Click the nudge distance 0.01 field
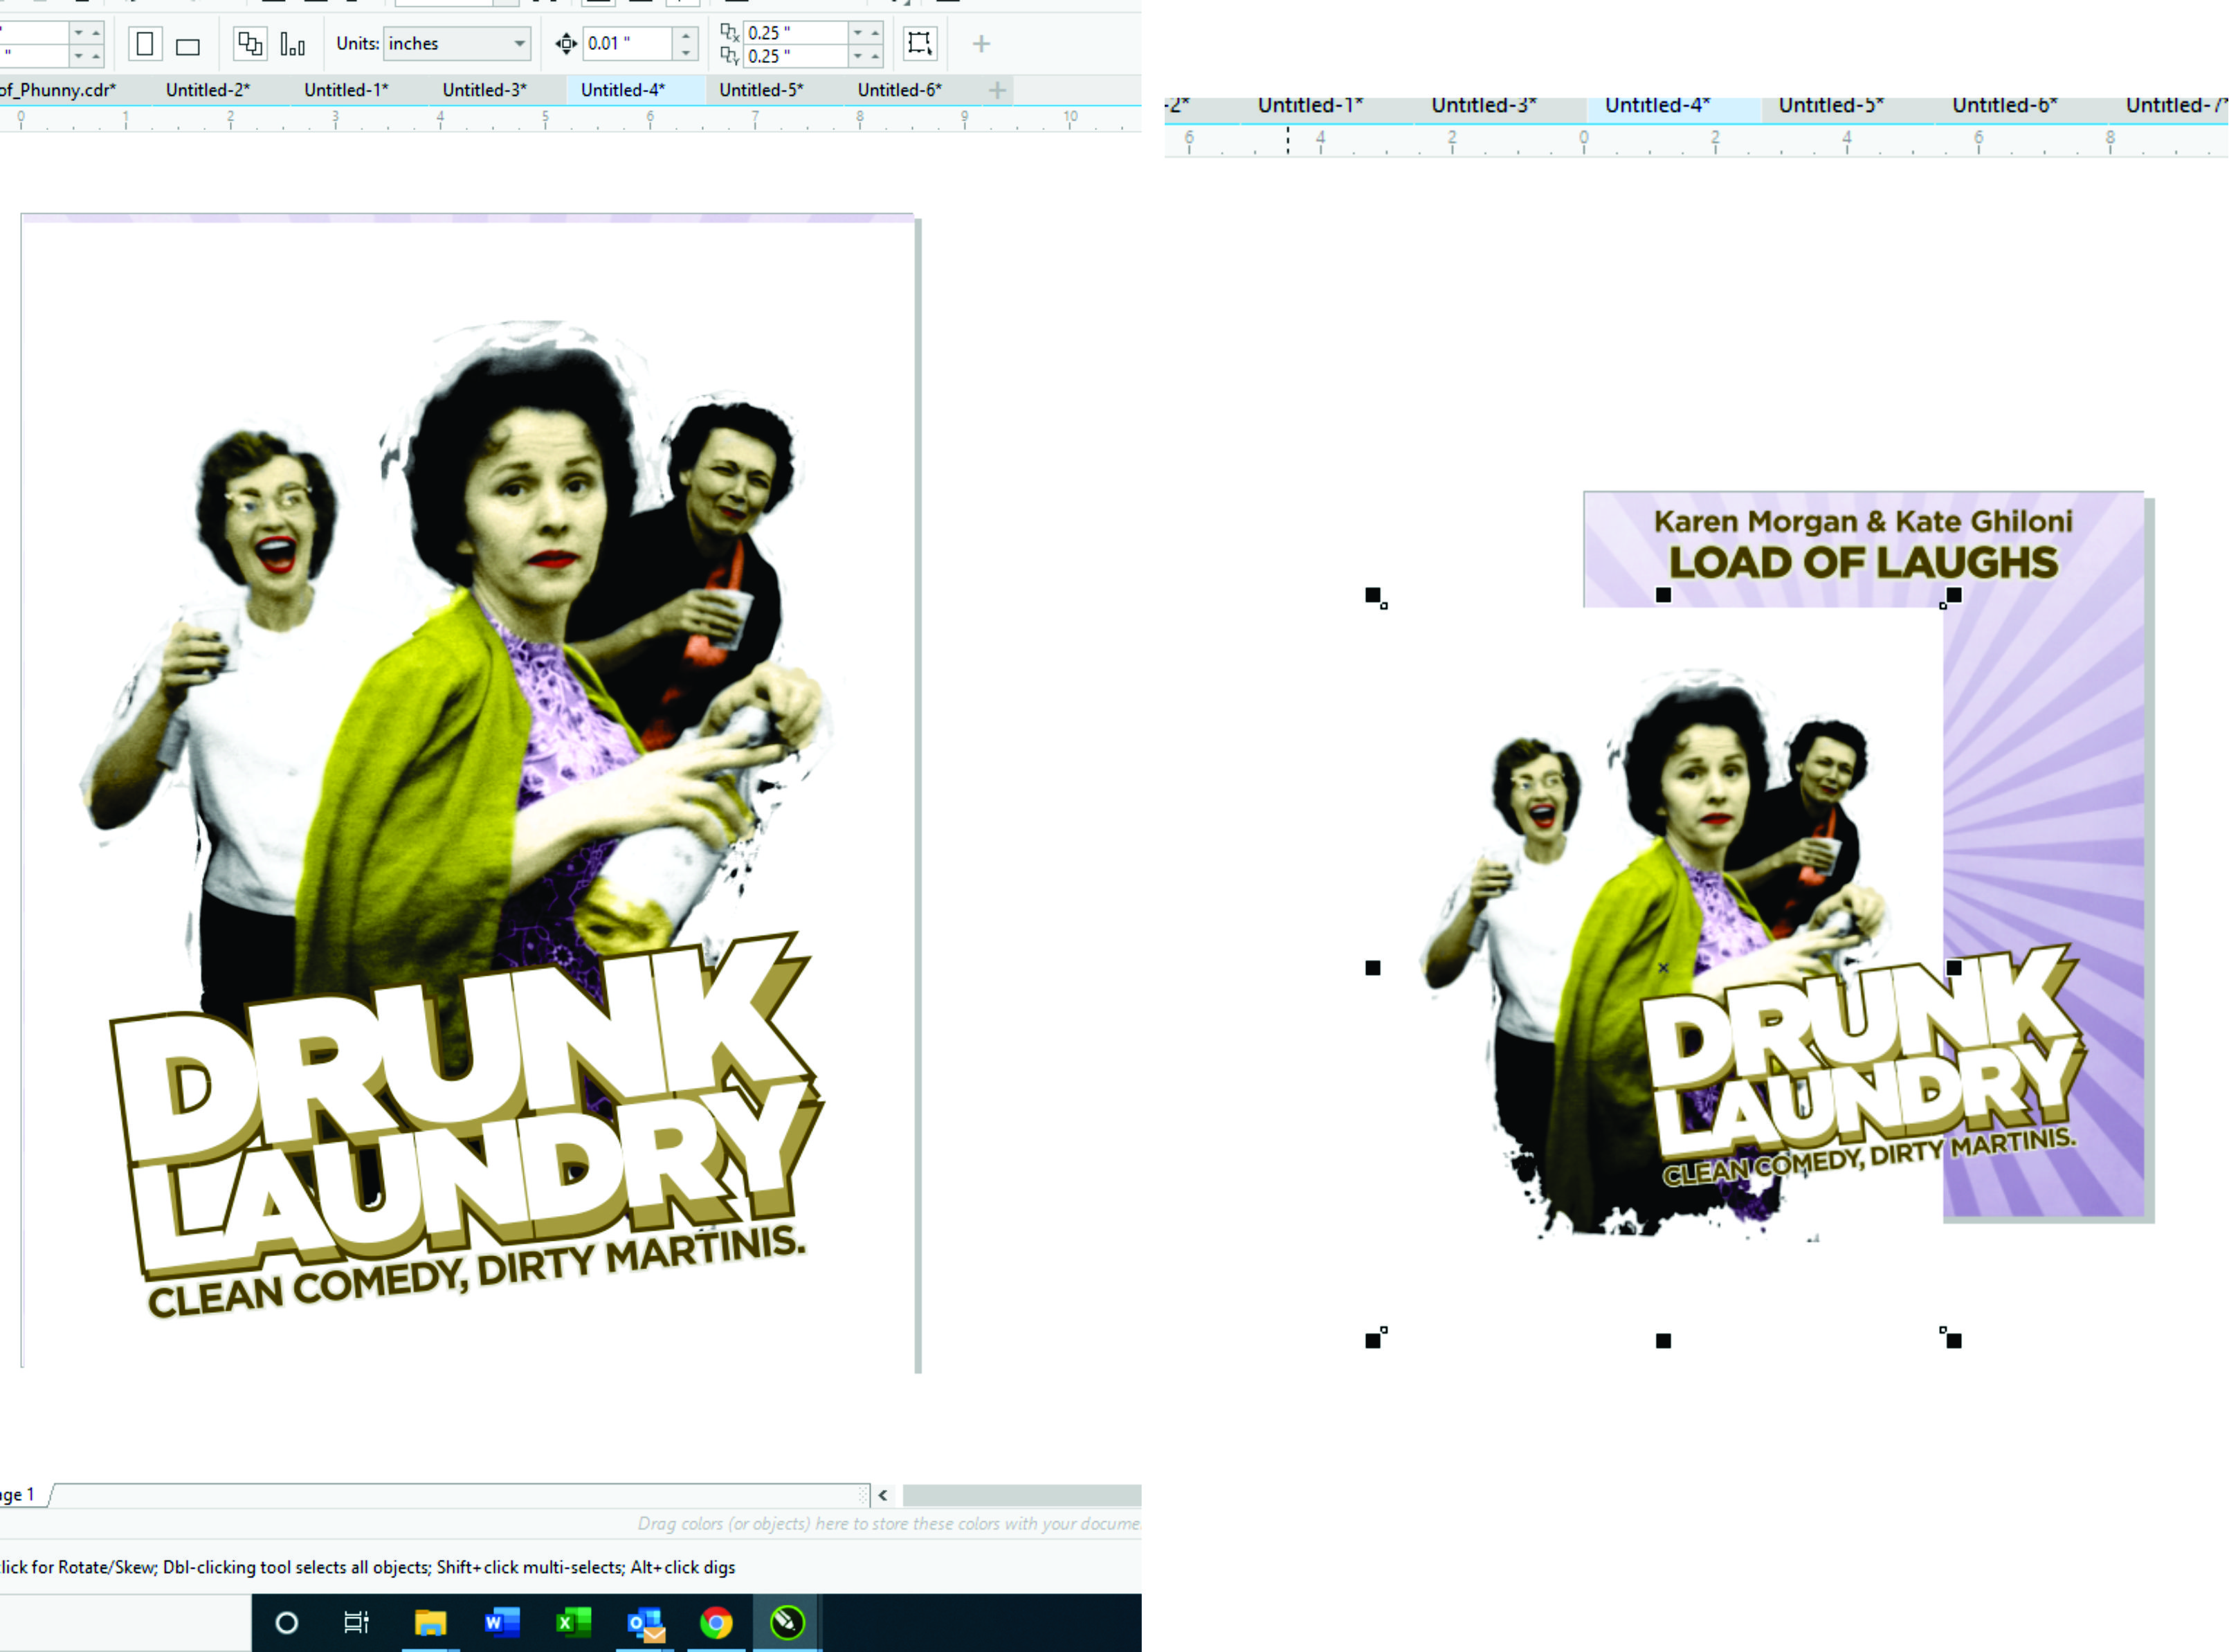Image resolution: width=2229 pixels, height=1652 pixels. [x=625, y=43]
